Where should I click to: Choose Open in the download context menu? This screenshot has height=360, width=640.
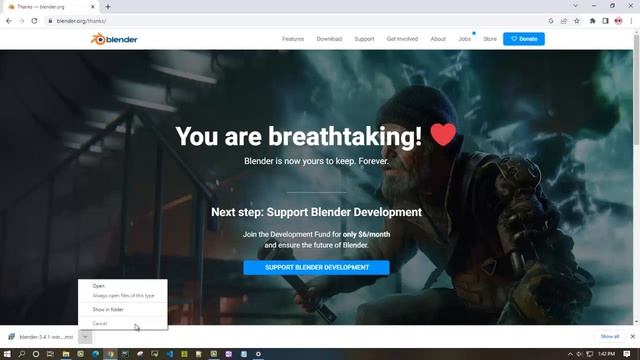99,286
